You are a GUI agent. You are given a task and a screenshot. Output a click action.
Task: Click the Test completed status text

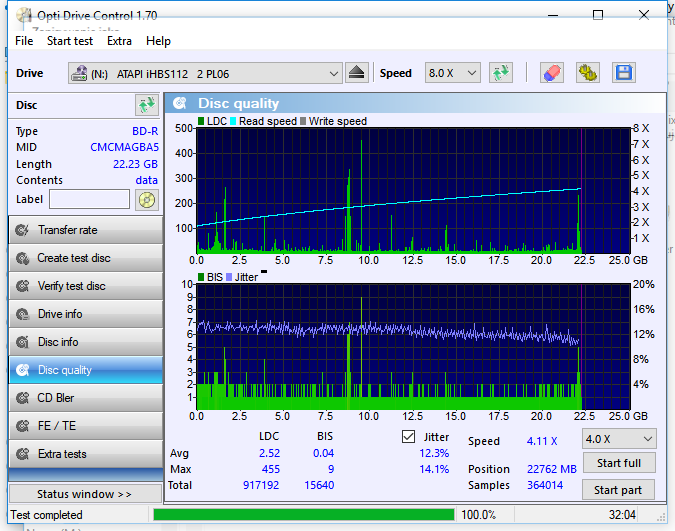pyautogui.click(x=46, y=515)
